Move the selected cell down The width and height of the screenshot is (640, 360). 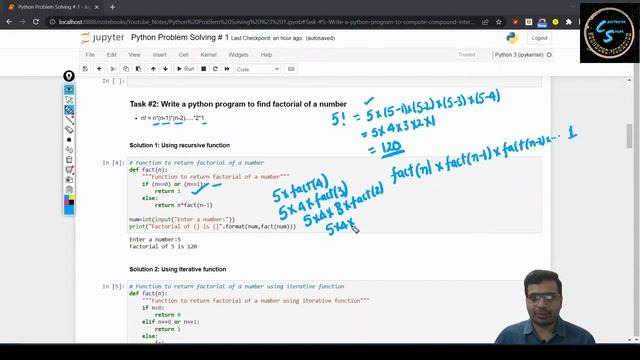[165, 69]
